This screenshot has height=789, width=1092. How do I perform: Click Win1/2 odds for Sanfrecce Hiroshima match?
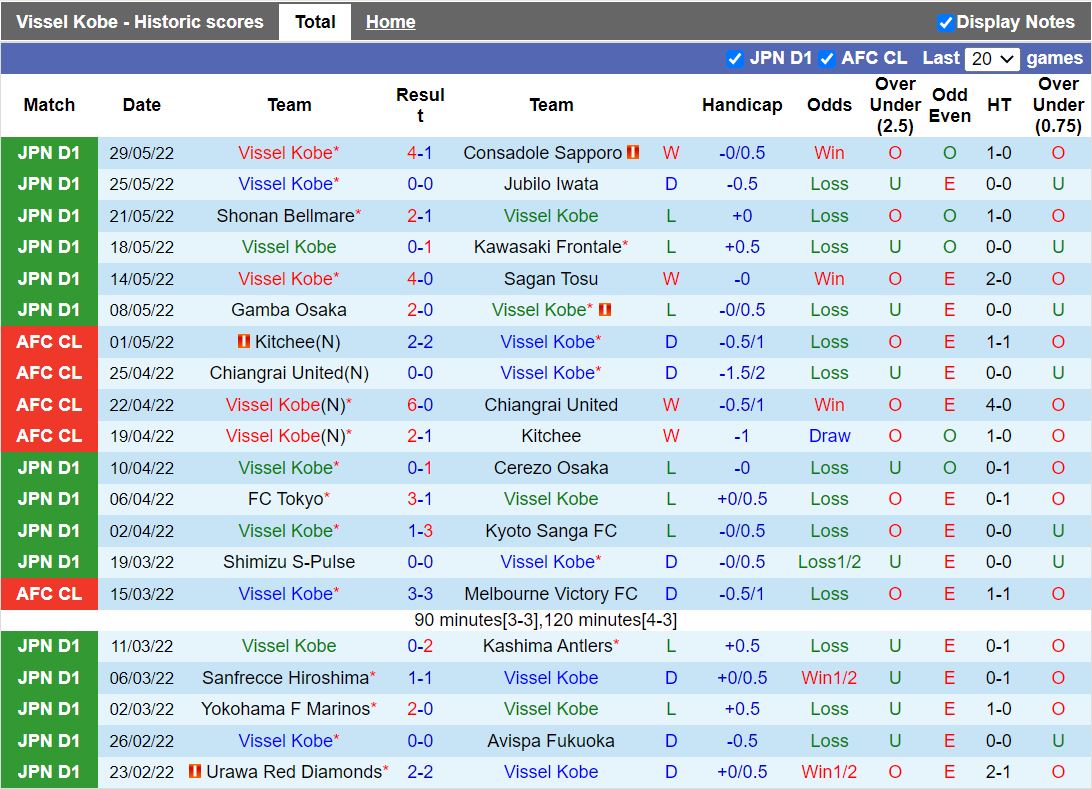pyautogui.click(x=829, y=678)
